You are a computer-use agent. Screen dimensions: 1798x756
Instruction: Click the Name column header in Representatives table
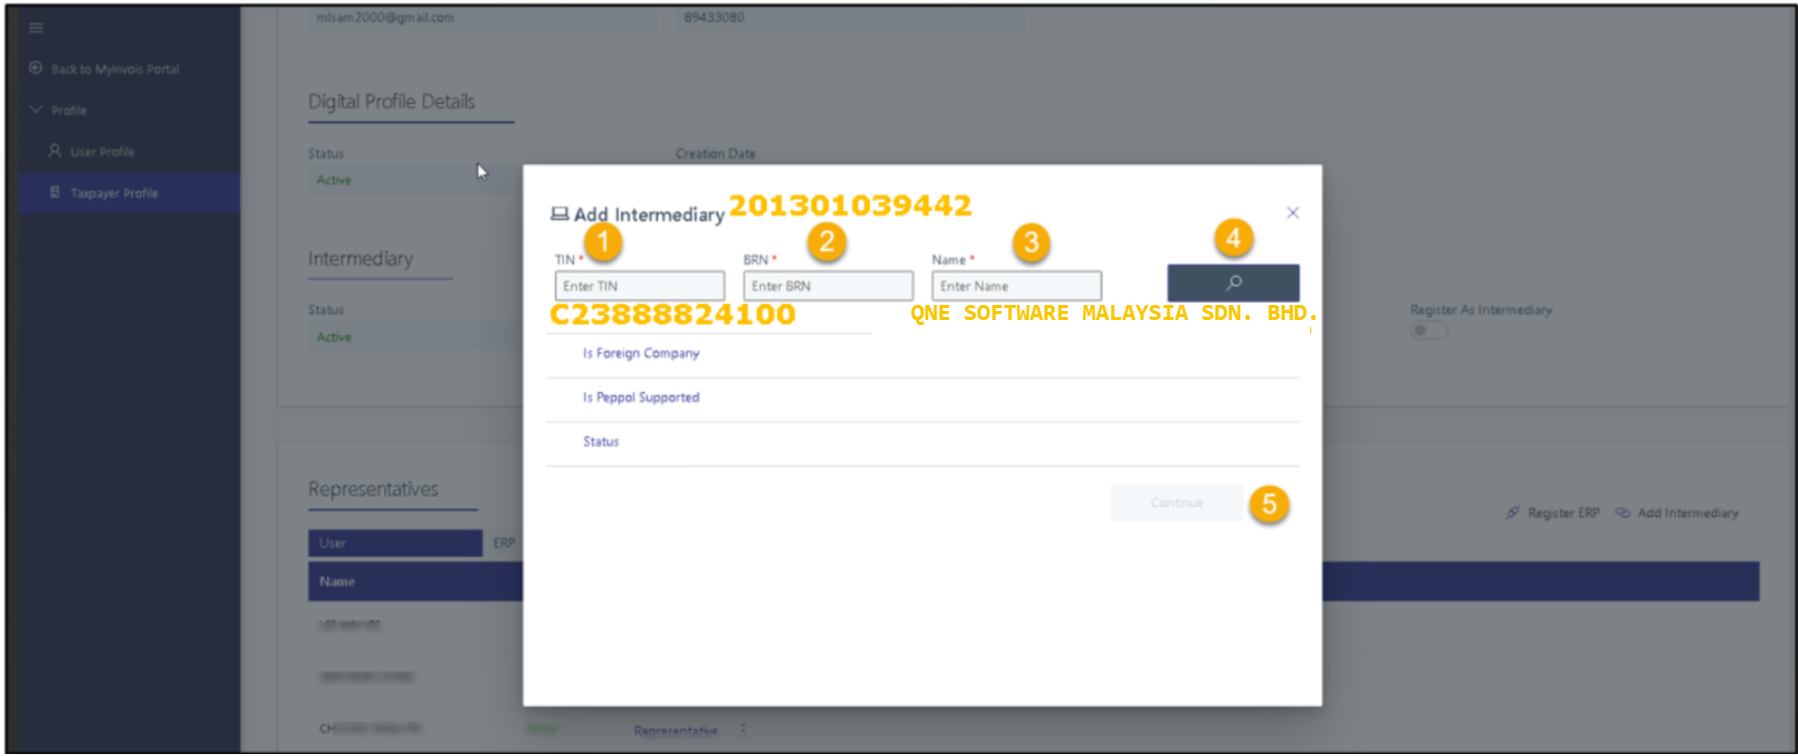(337, 581)
